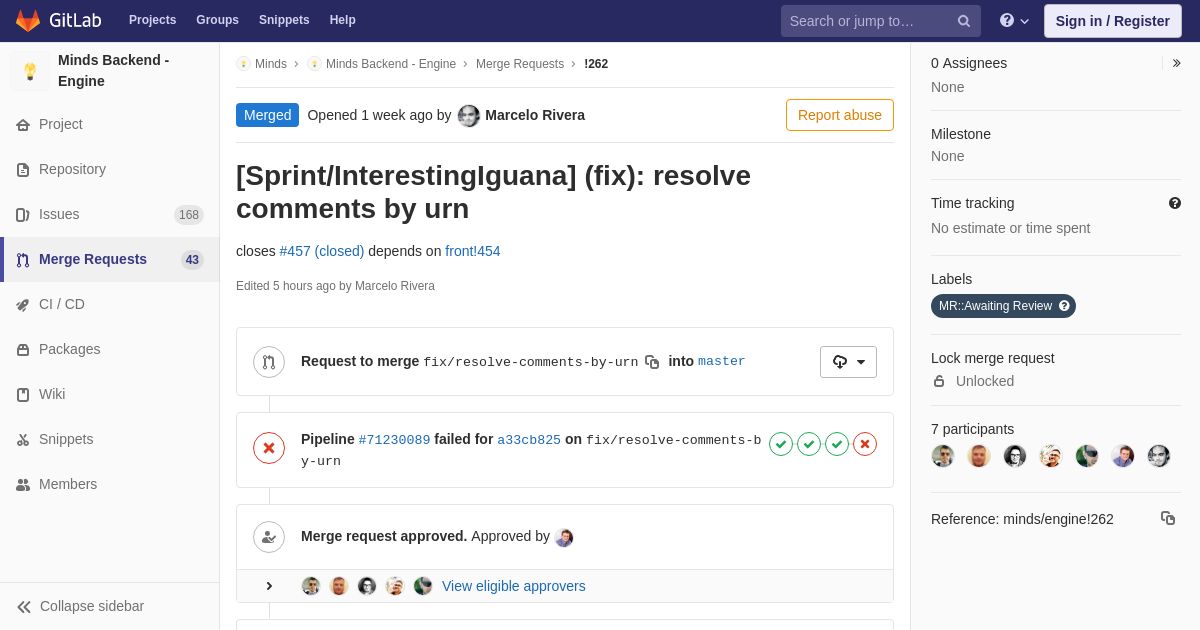Image resolution: width=1200 pixels, height=630 pixels.
Task: Click the first passed pipeline stage icon
Action: (781, 444)
